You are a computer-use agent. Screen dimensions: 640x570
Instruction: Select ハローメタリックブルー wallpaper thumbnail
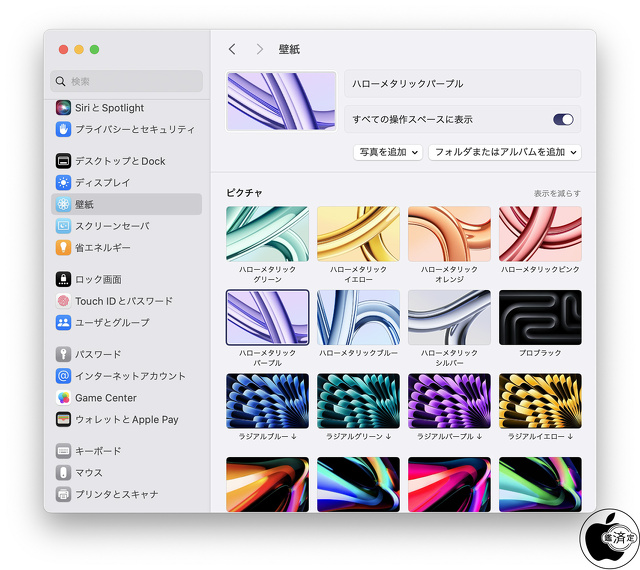pyautogui.click(x=358, y=318)
